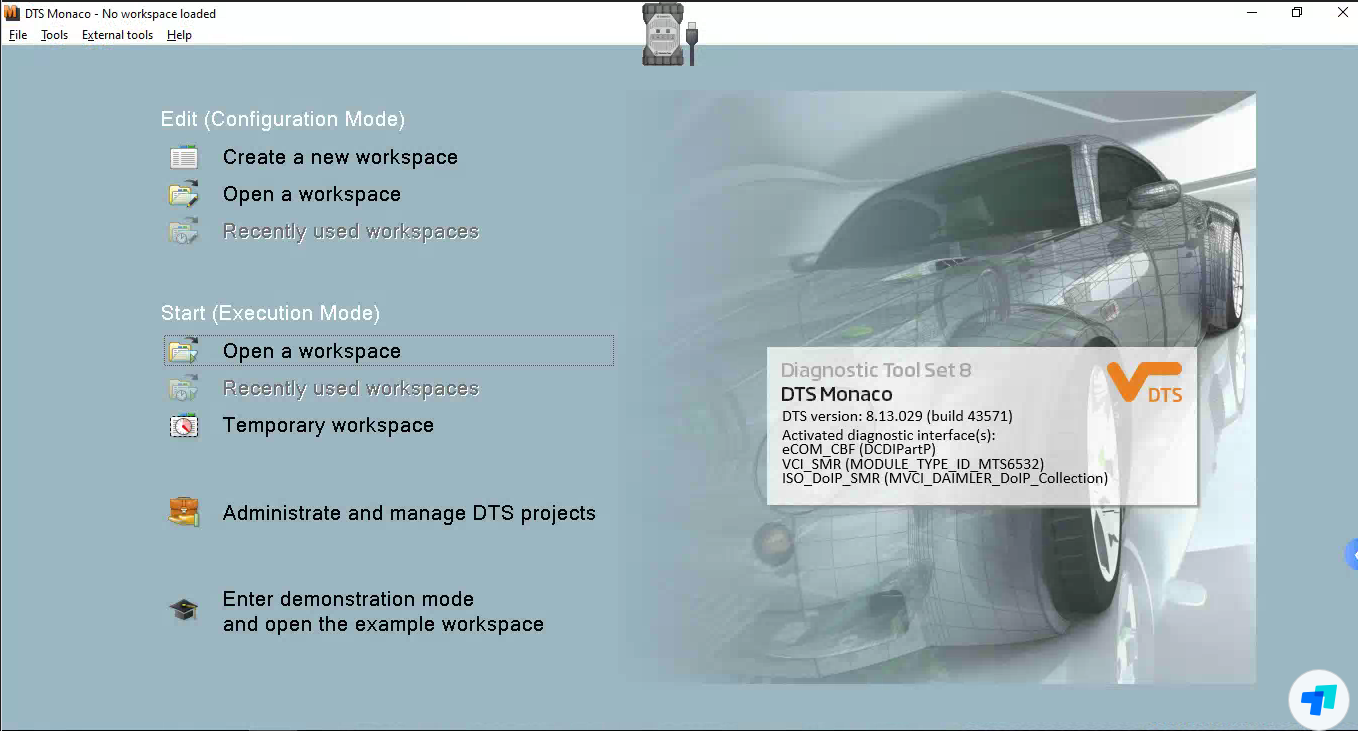The image size is (1358, 731).
Task: Click the blue arrow tab on right edge
Action: pyautogui.click(x=1352, y=553)
